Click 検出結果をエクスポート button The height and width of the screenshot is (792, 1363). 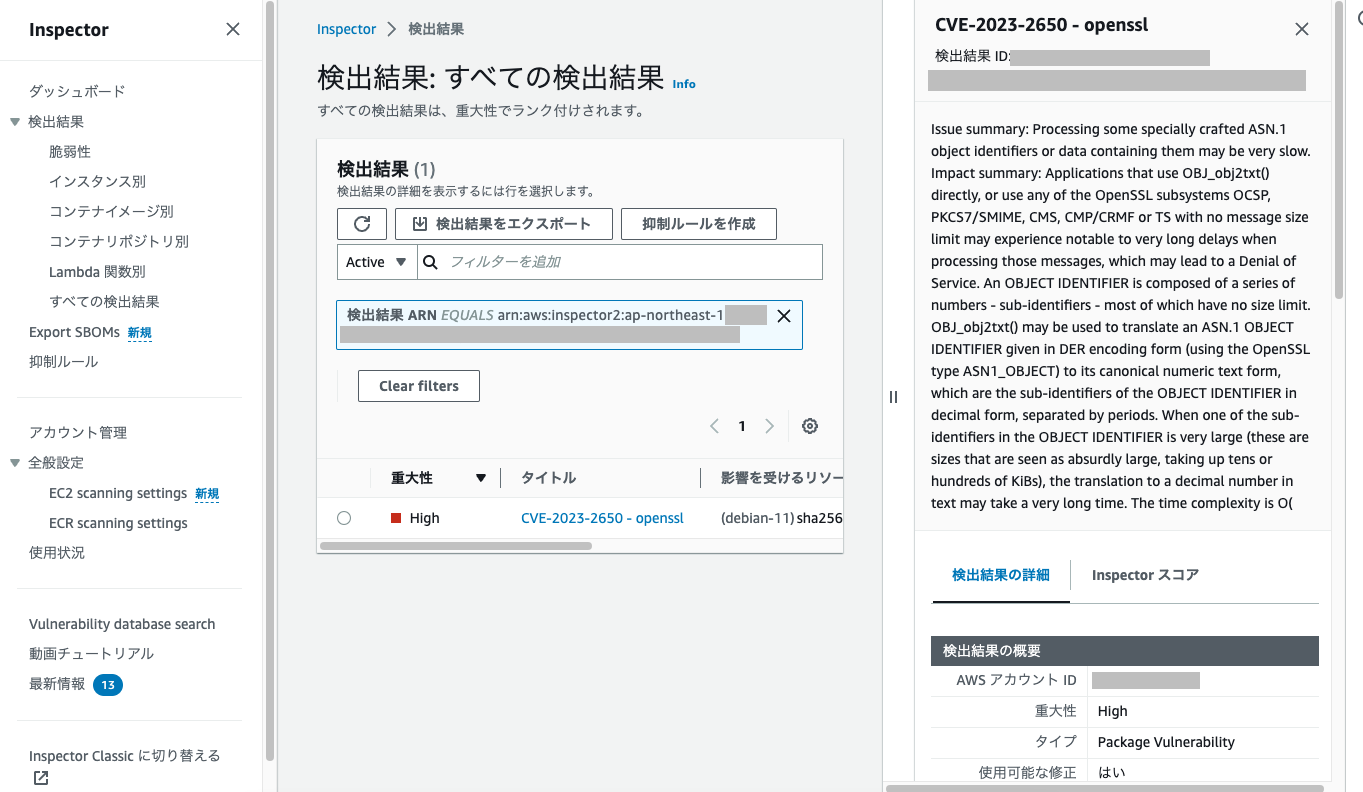tap(504, 224)
